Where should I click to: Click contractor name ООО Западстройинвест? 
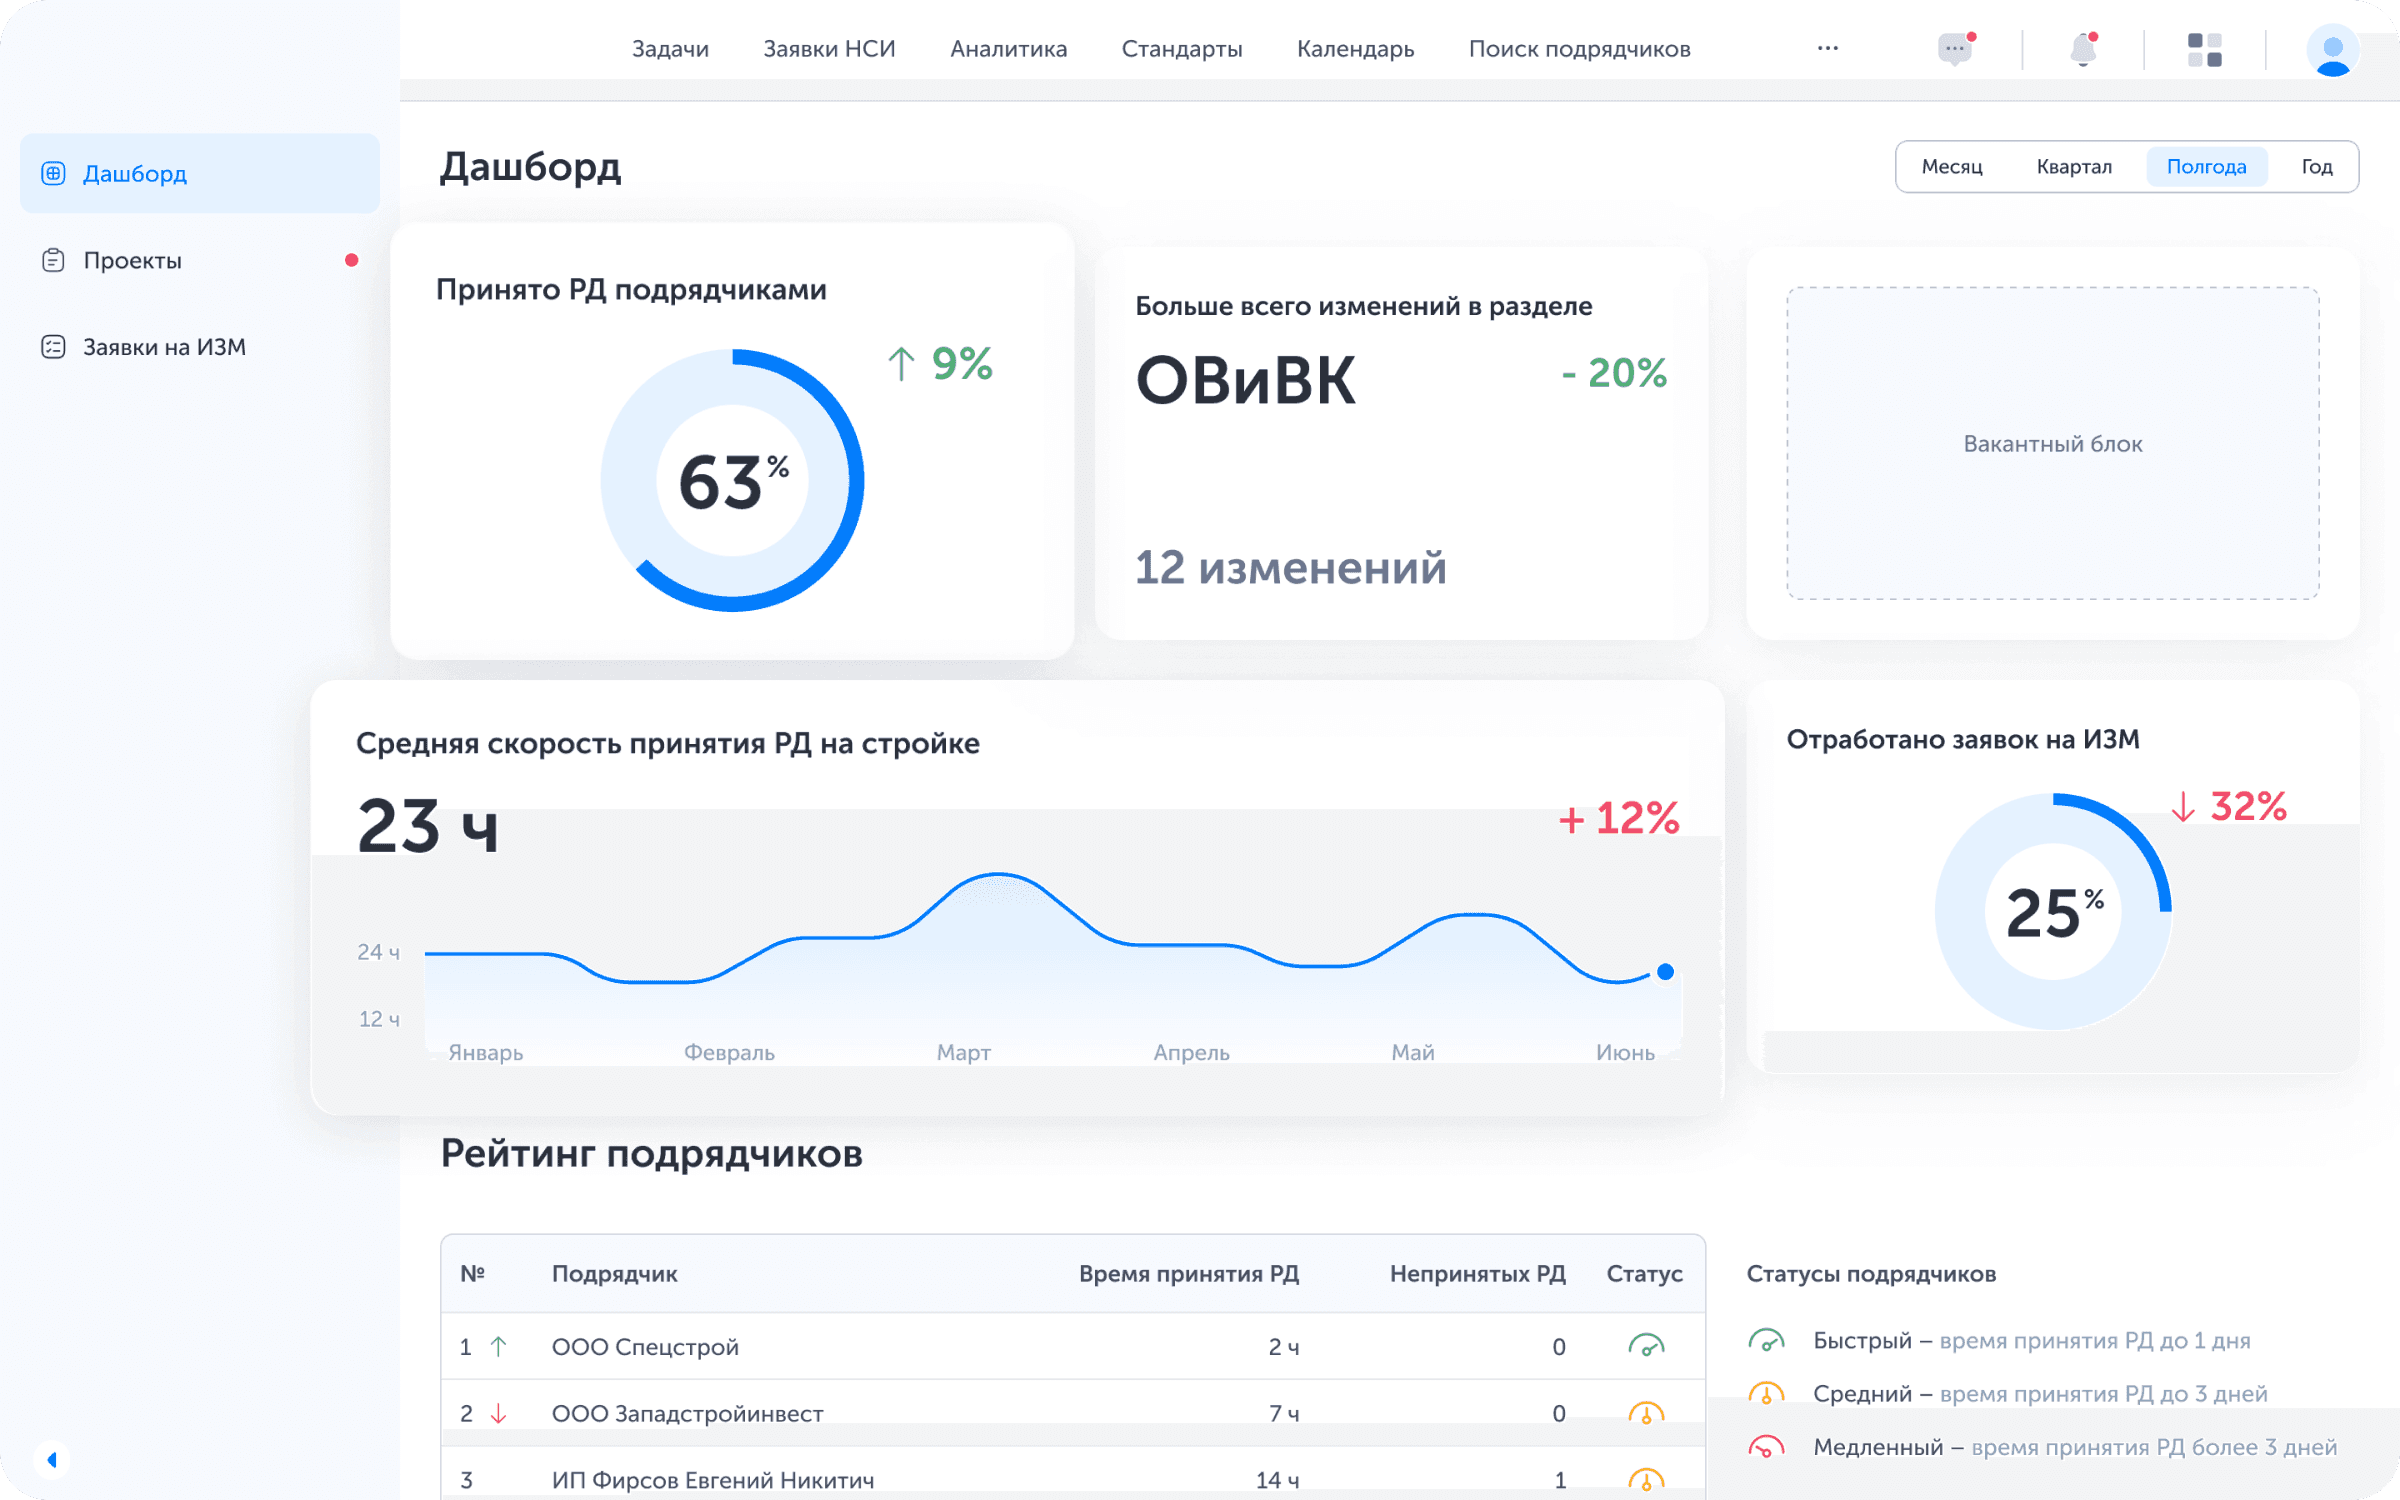[x=687, y=1413]
